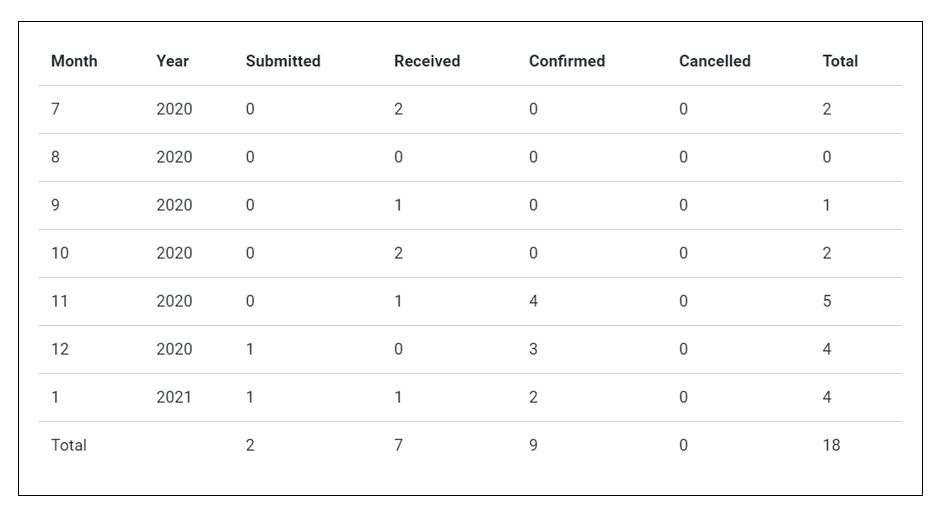Select the row total 5 for month 11
The height and width of the screenshot is (522, 940).
[827, 301]
